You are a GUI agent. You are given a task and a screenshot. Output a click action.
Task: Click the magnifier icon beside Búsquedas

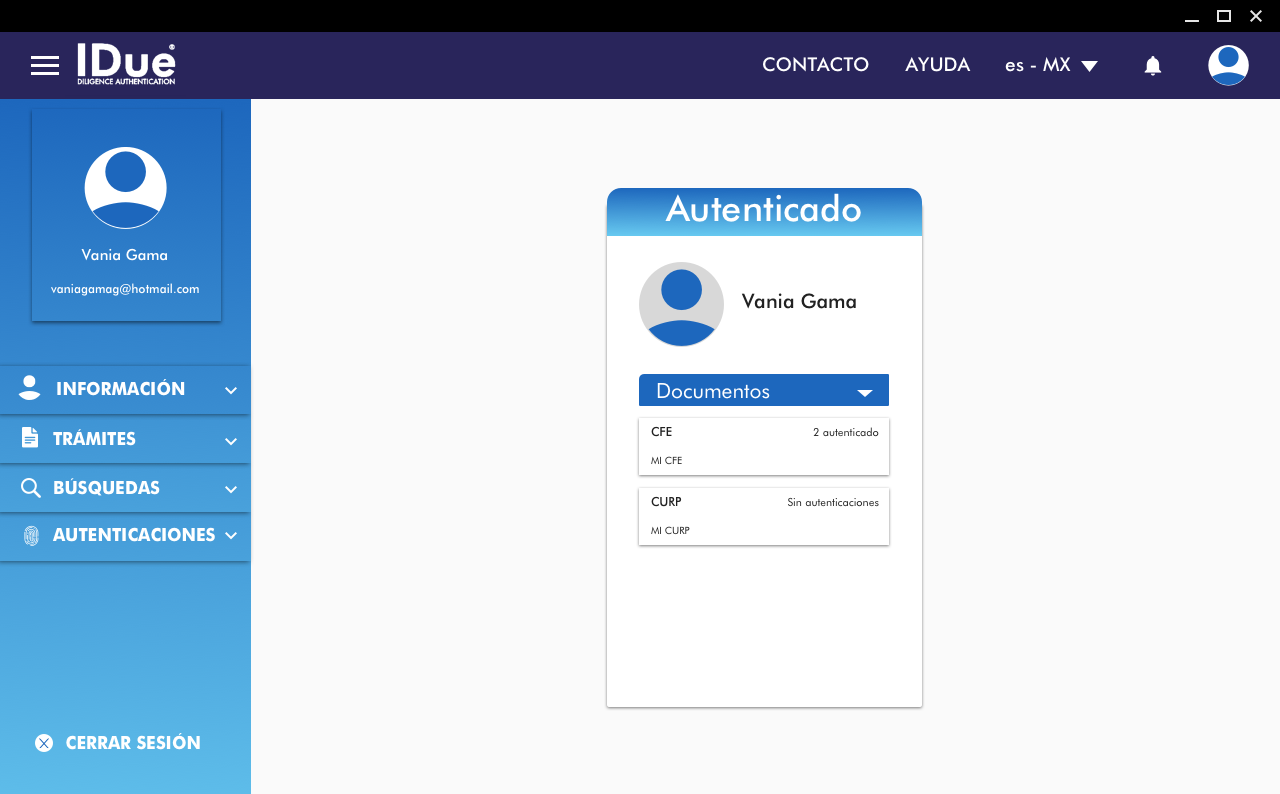(x=30, y=488)
